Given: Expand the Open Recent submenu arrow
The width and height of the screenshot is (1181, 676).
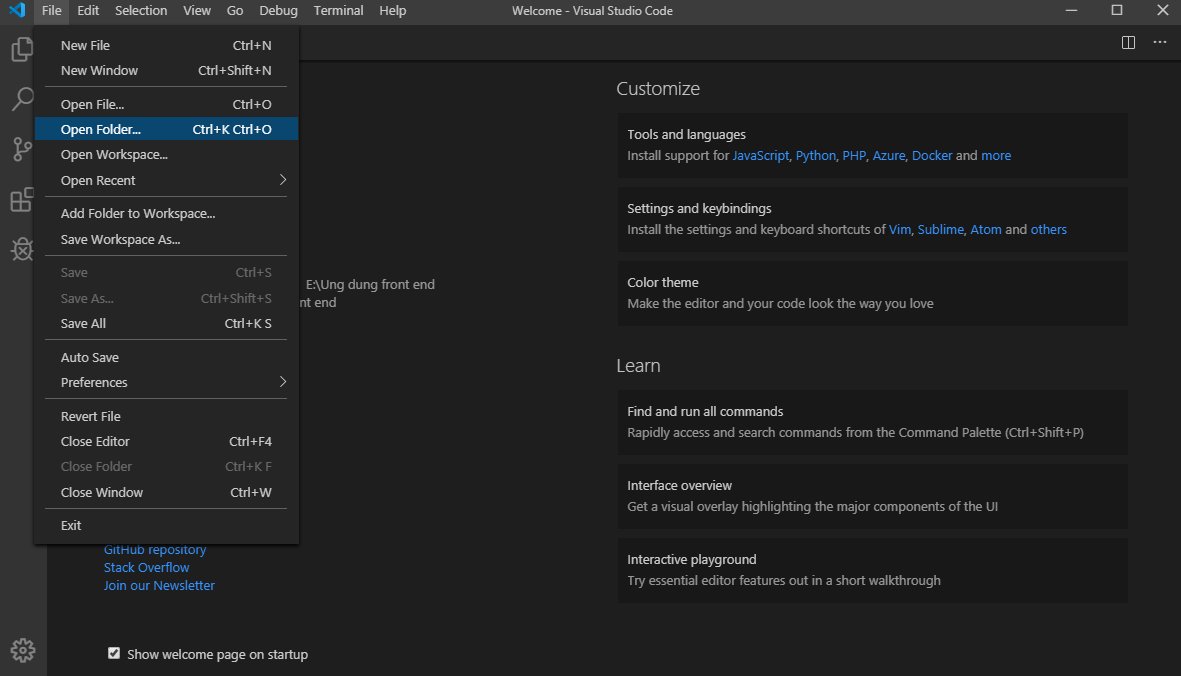Looking at the screenshot, I should [282, 180].
